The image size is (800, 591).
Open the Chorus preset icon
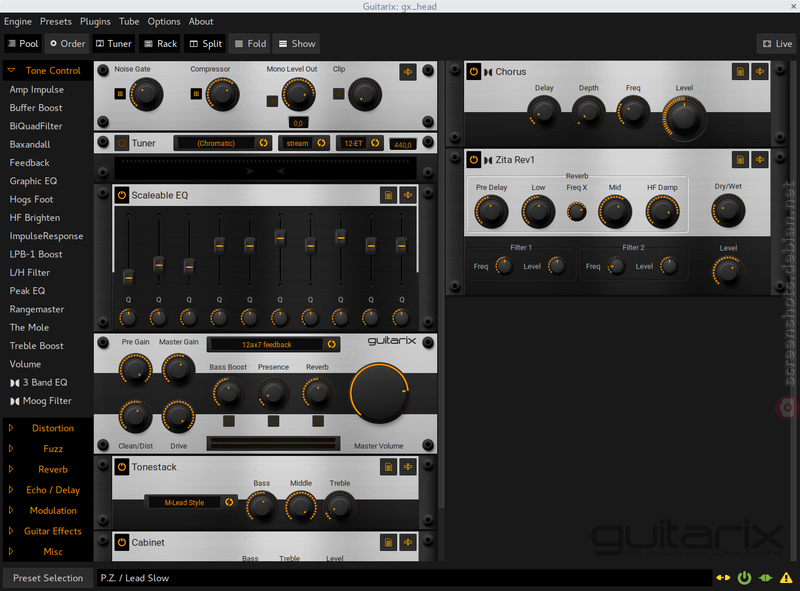tap(740, 71)
